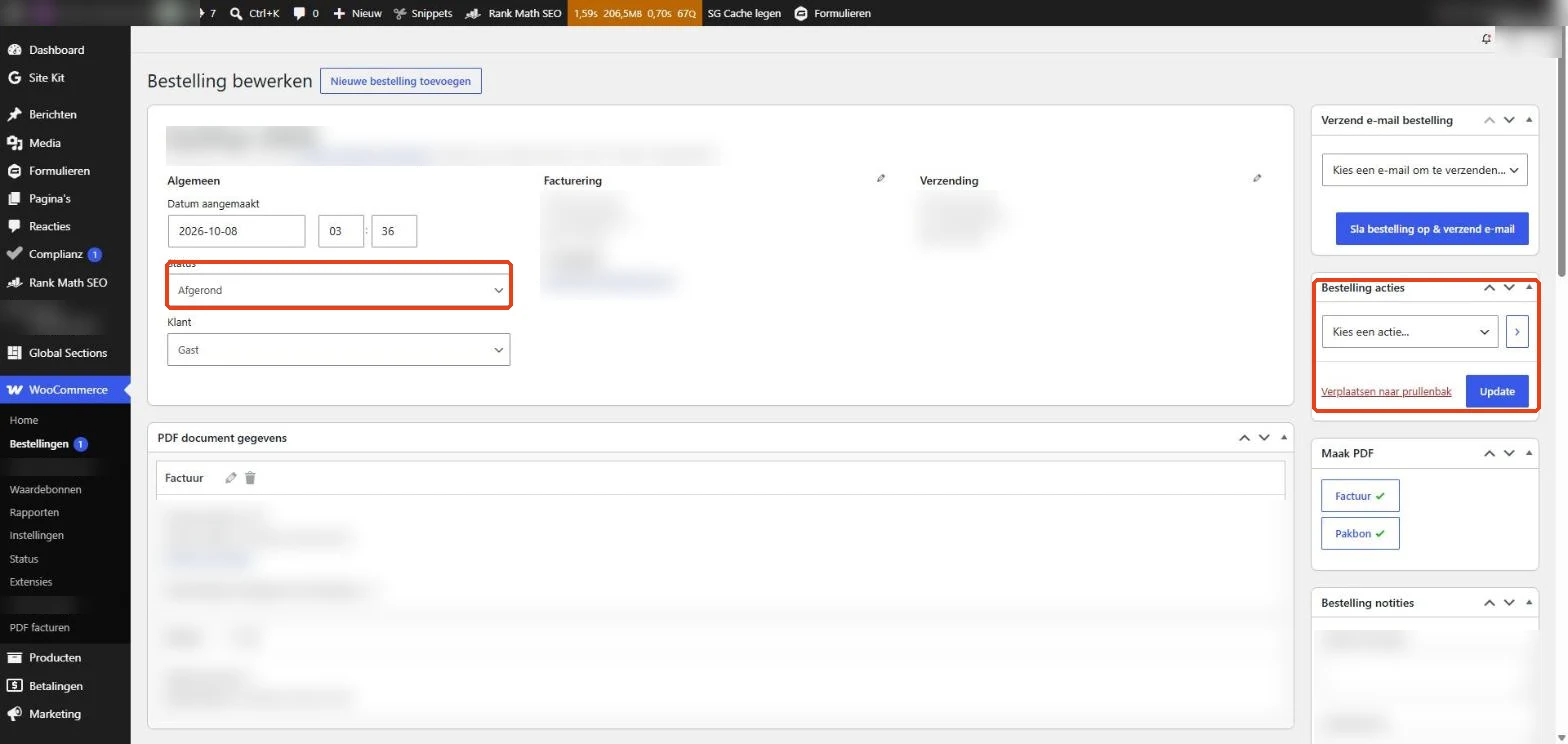This screenshot has width=1568, height=744.
Task: Click the Marketing megaphone icon
Action: pos(14,714)
